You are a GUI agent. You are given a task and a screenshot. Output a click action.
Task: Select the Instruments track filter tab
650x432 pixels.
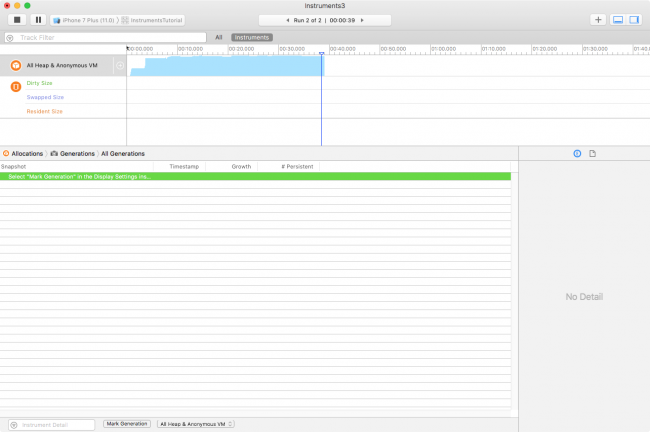click(x=252, y=38)
